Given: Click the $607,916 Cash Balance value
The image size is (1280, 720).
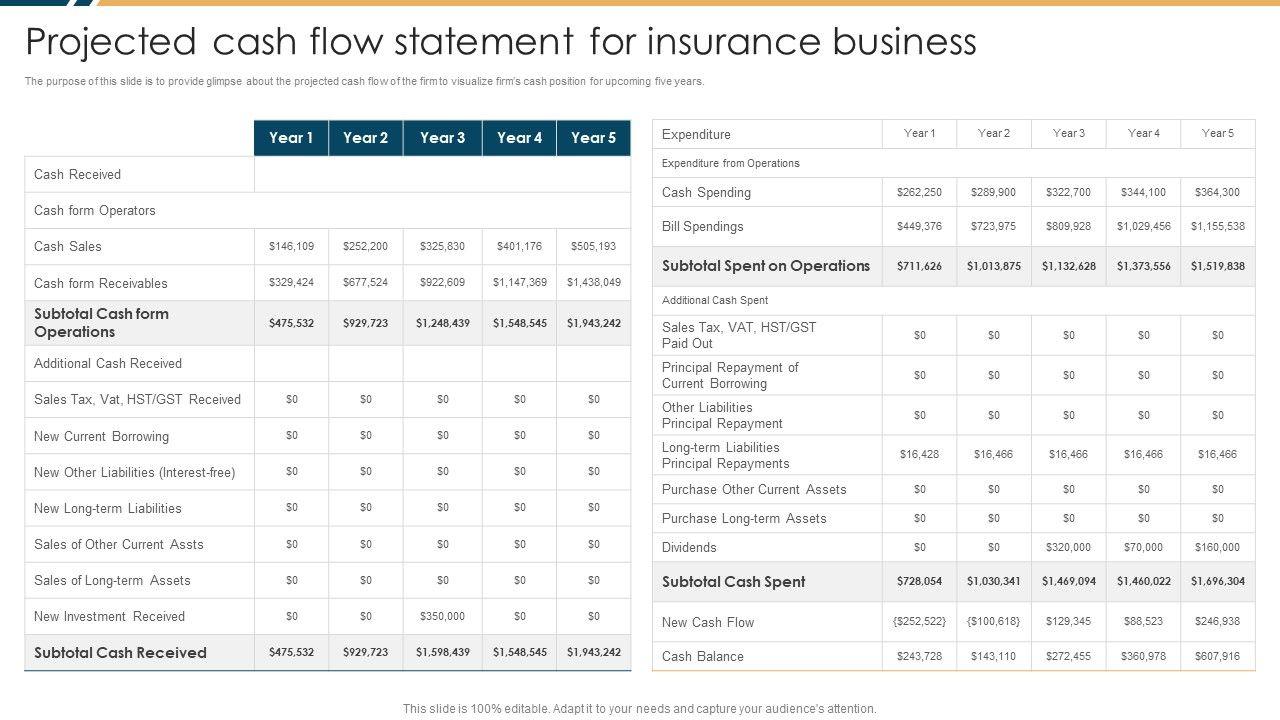Looking at the screenshot, I should [1217, 656].
